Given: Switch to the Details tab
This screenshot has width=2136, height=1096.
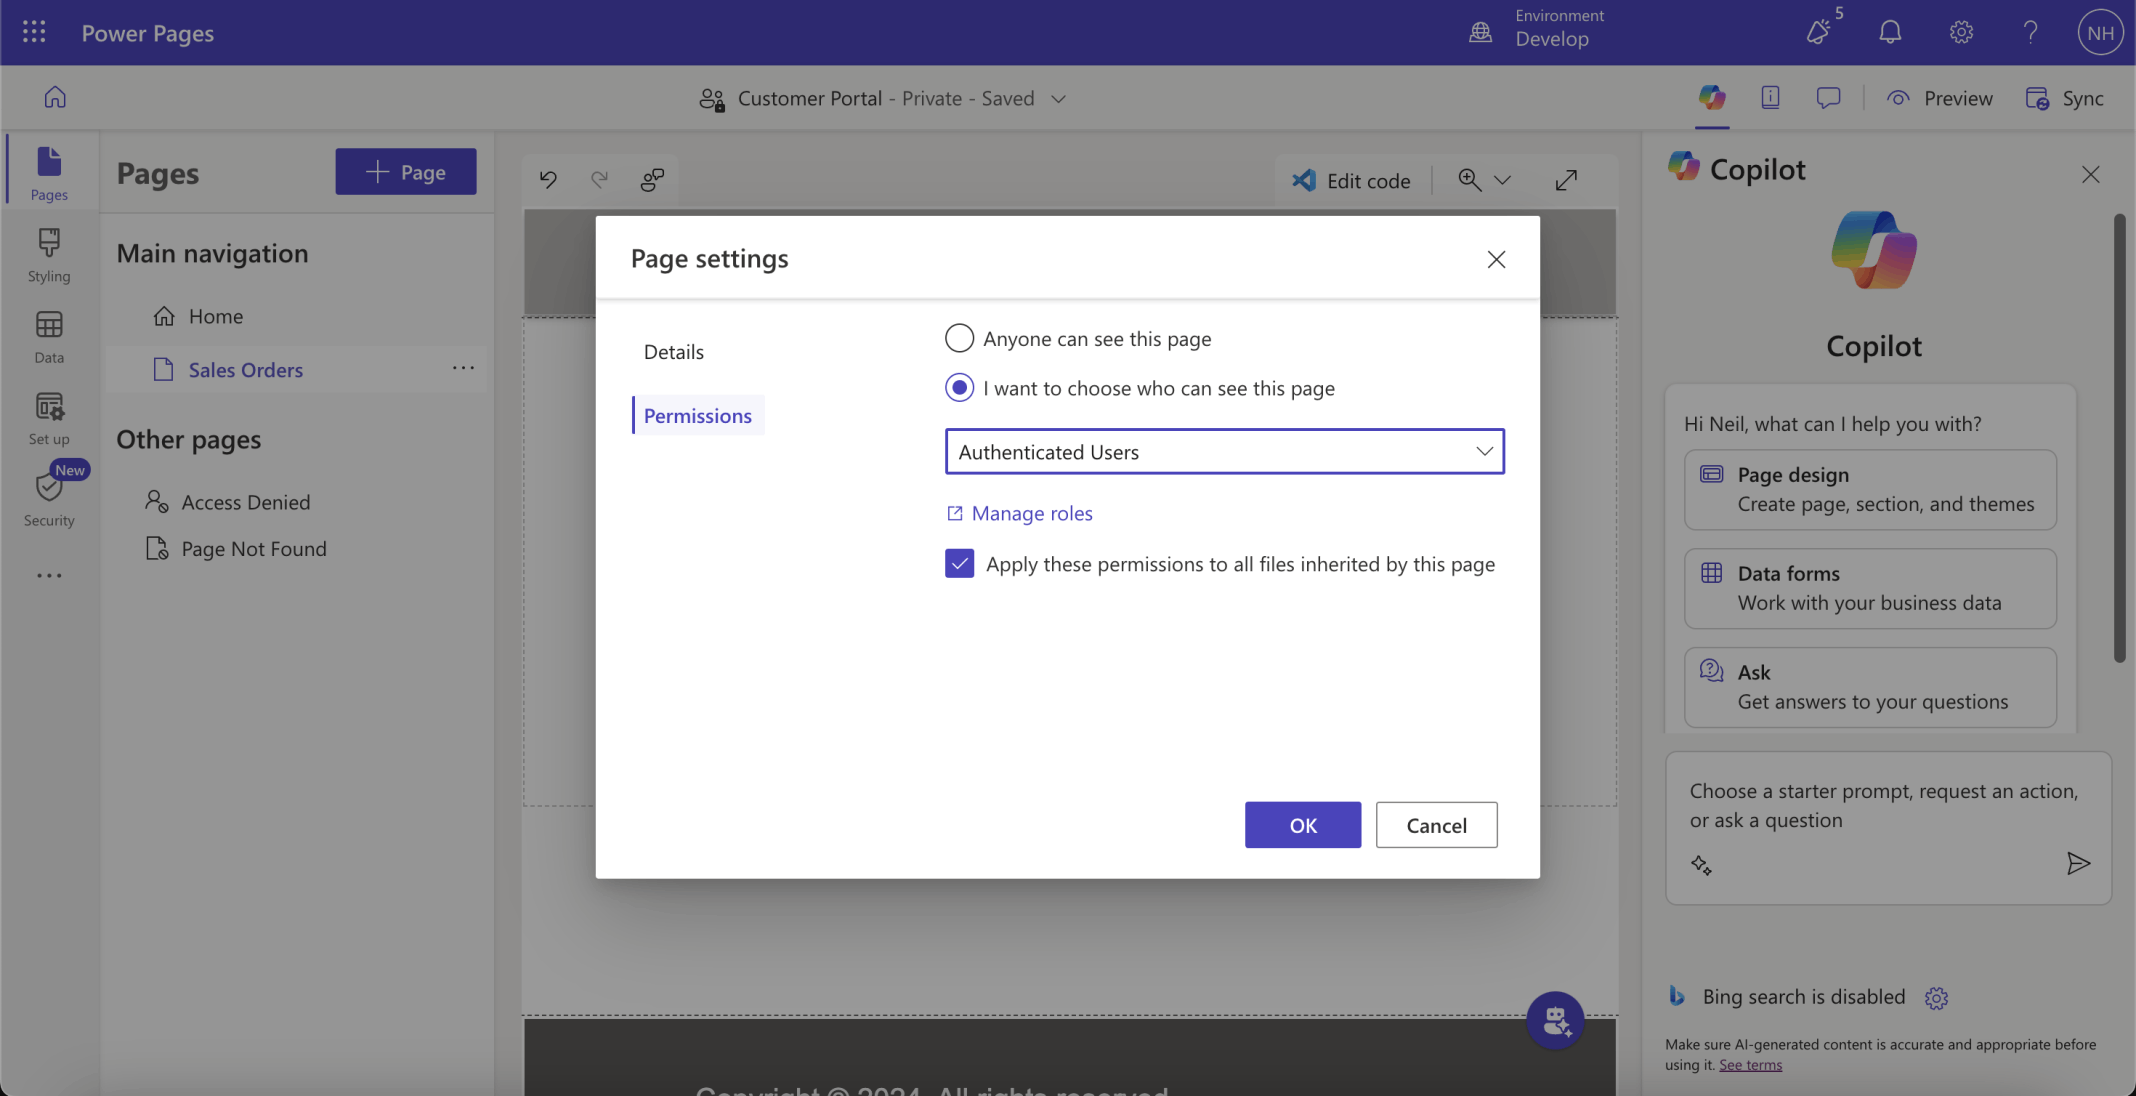Looking at the screenshot, I should point(674,352).
